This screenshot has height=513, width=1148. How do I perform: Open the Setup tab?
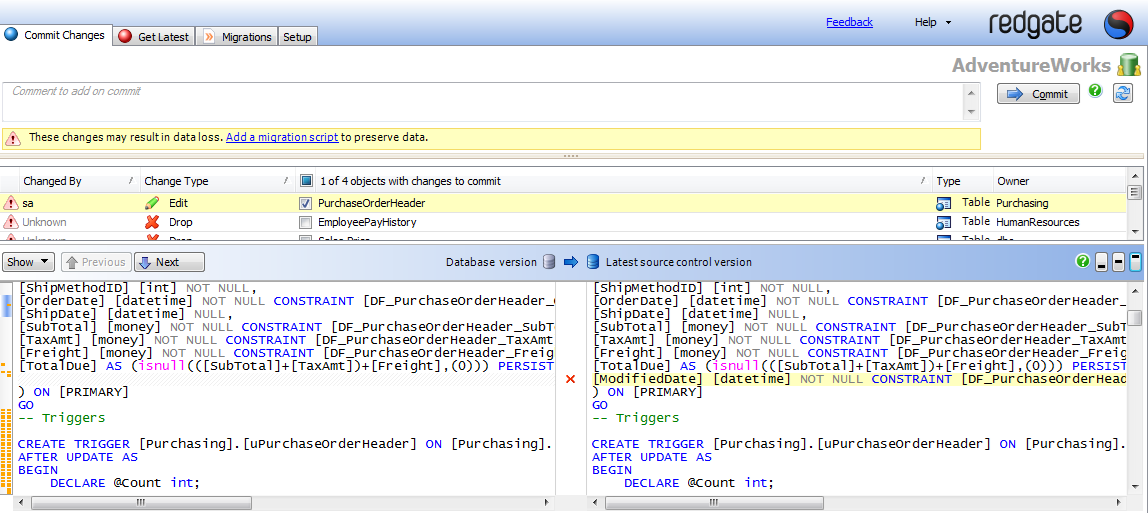297,37
